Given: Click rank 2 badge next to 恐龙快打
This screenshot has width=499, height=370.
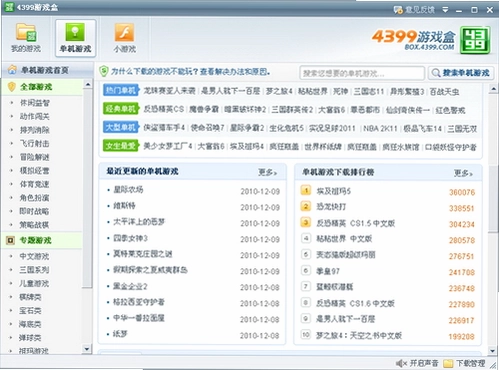Looking at the screenshot, I should [x=306, y=206].
